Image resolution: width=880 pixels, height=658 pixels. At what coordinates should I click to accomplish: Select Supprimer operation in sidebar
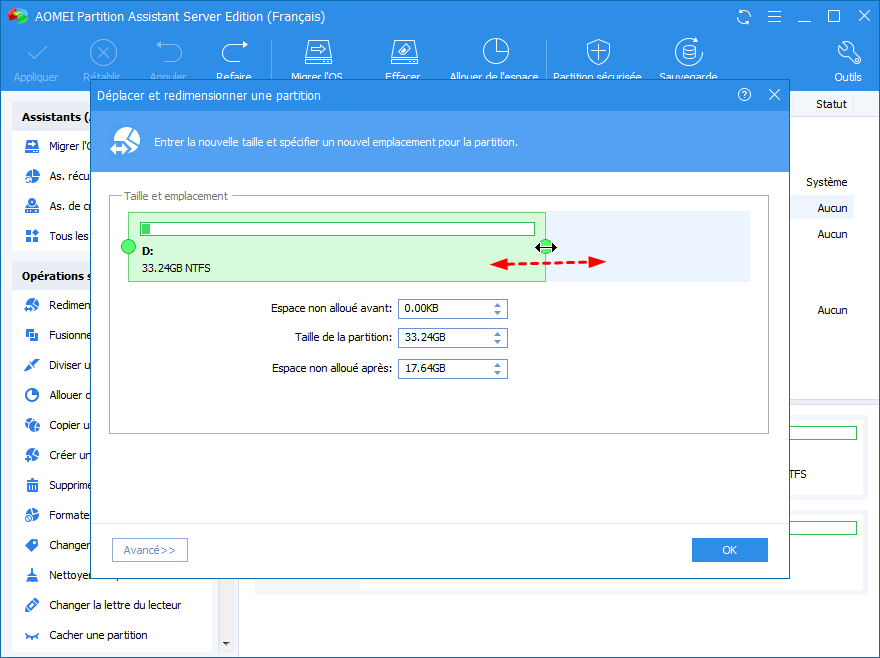coord(56,485)
